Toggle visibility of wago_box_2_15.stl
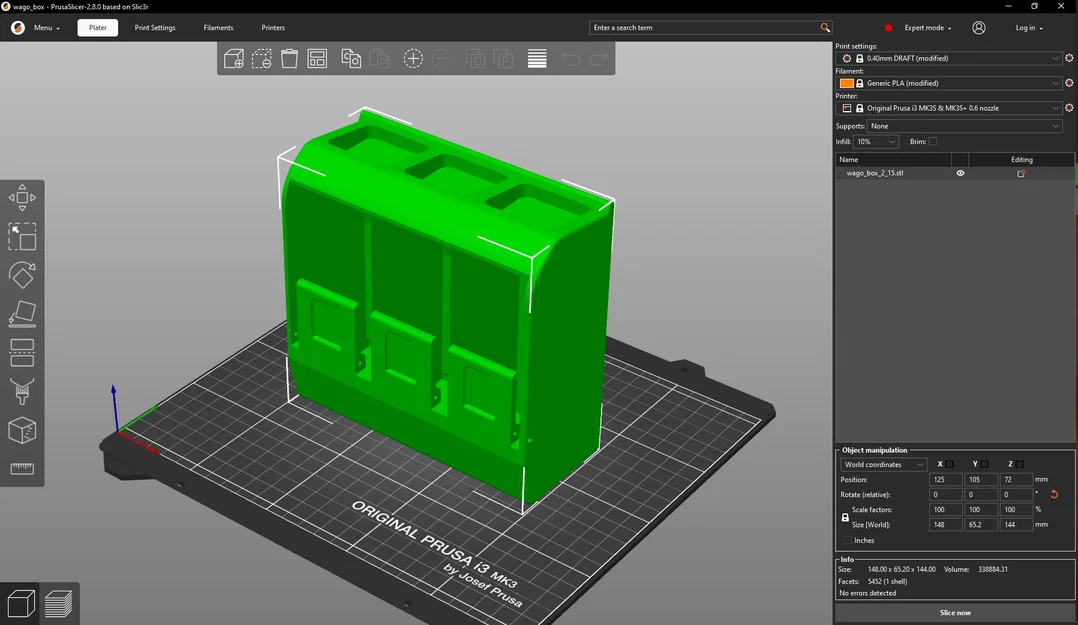The height and width of the screenshot is (625, 1078). point(960,173)
